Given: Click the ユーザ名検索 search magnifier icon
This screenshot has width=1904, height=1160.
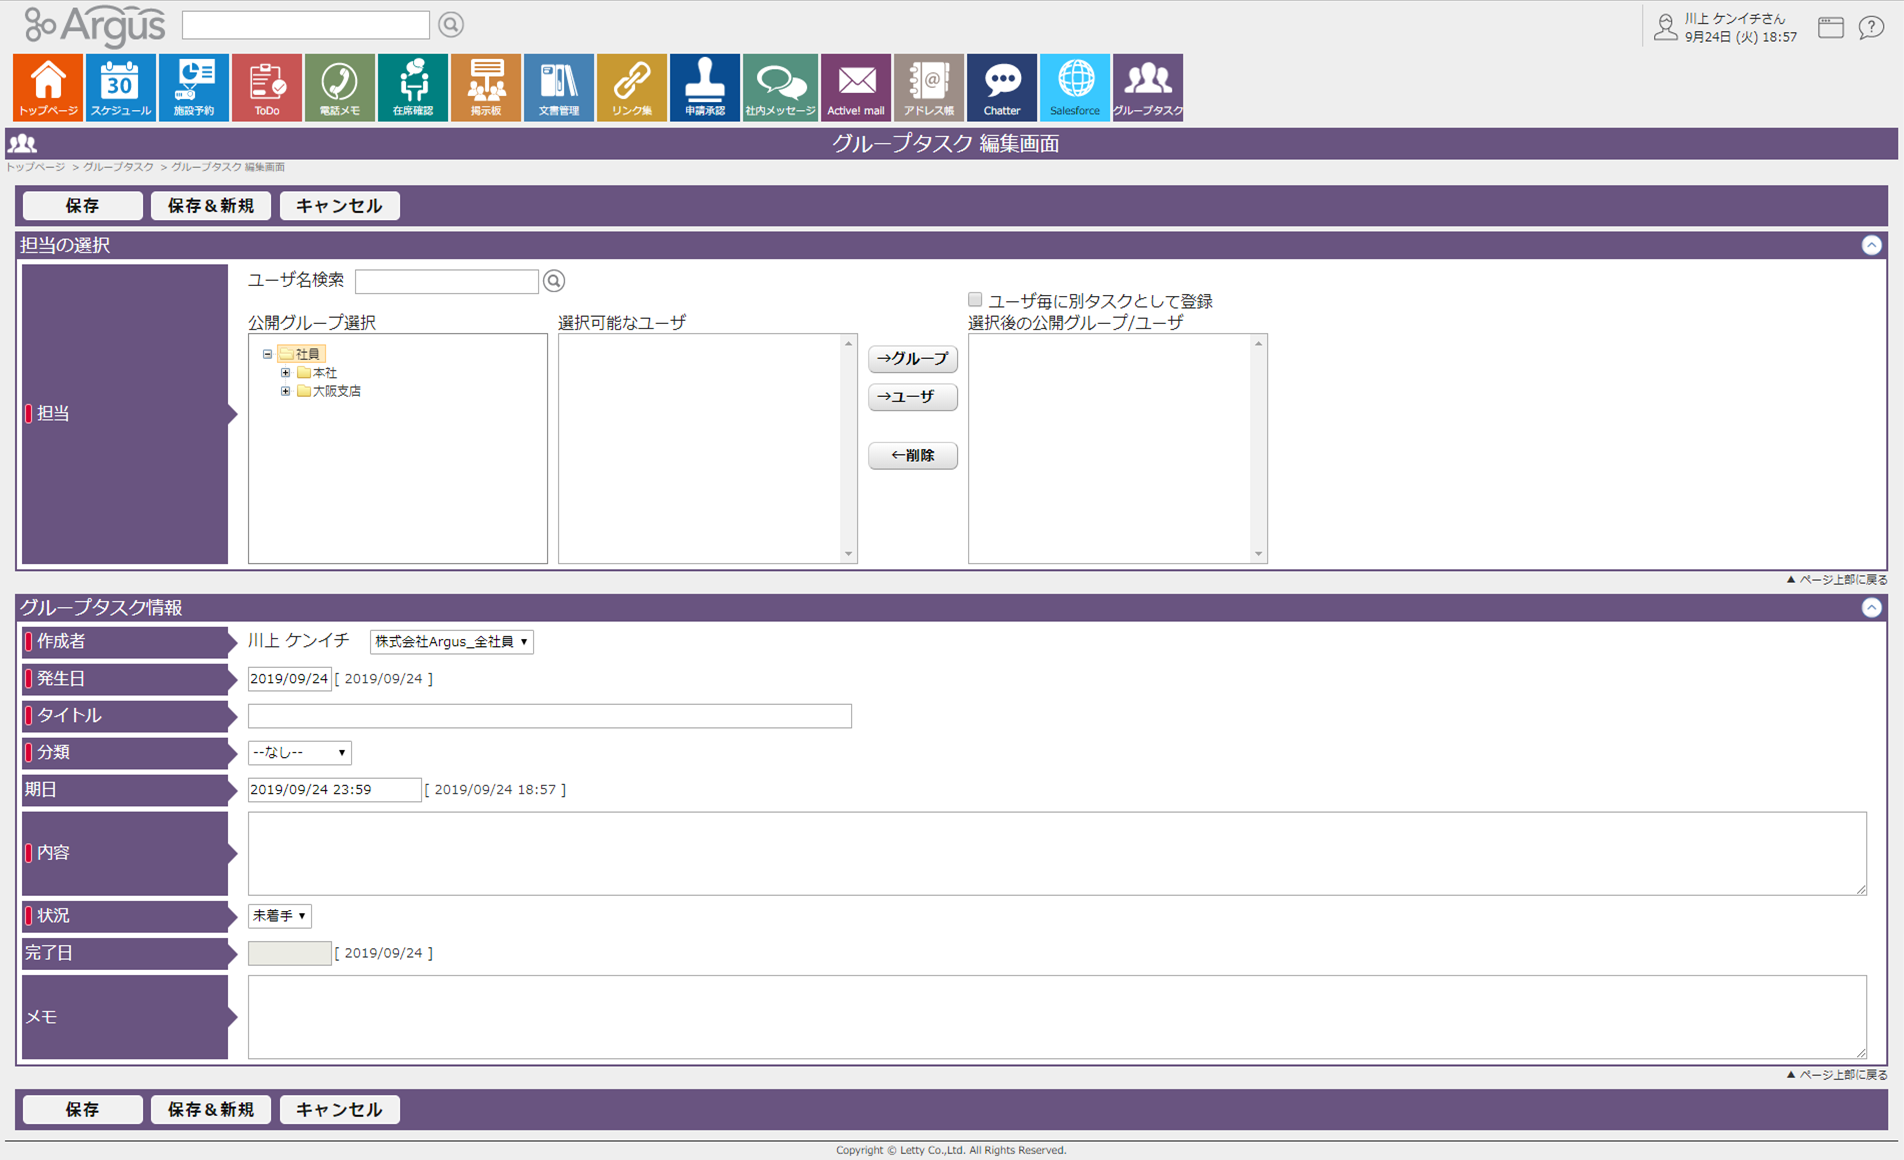Looking at the screenshot, I should pos(554,281).
